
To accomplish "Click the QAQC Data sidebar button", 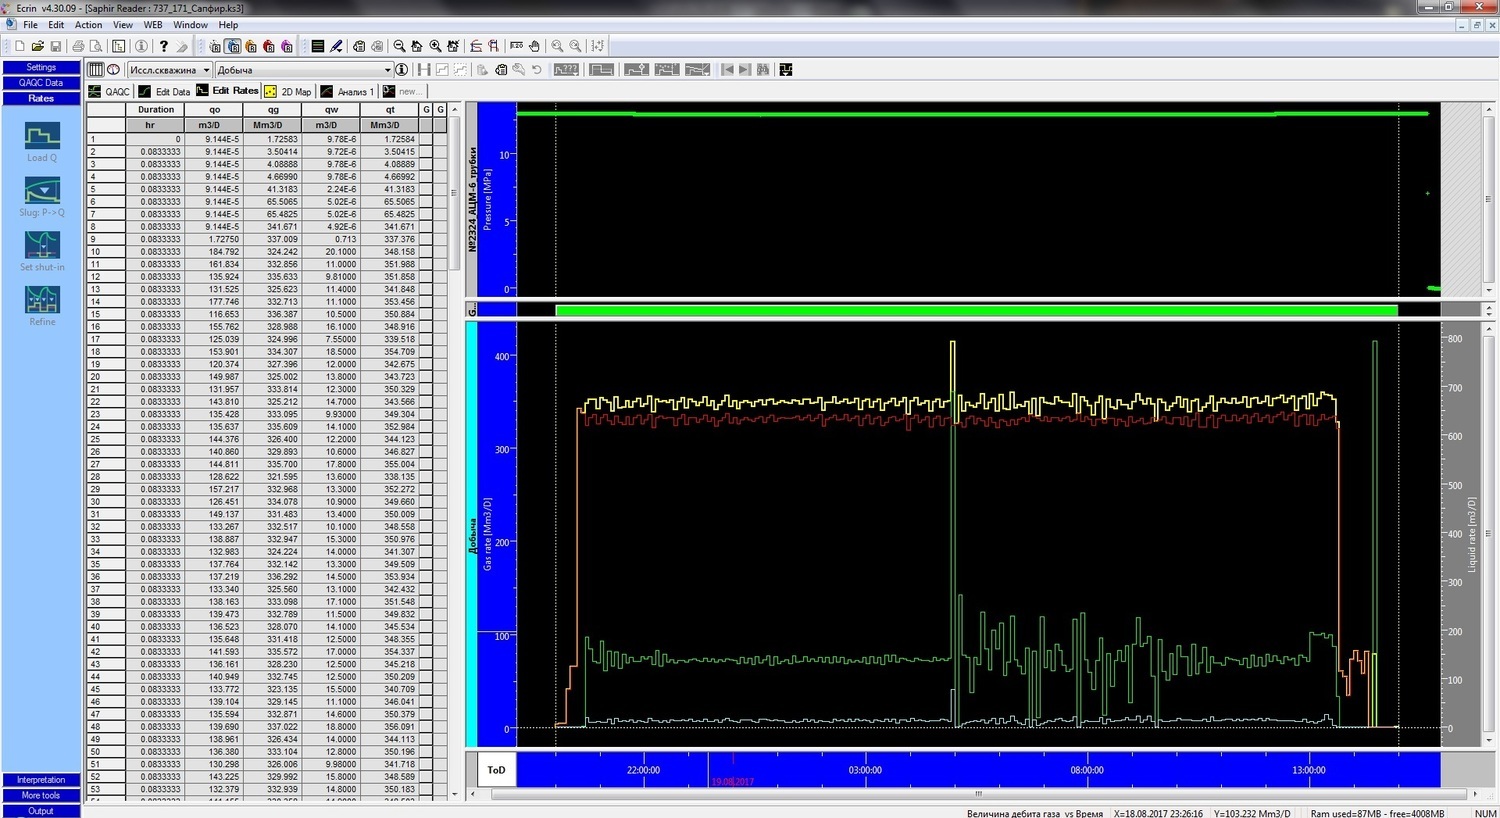I will (41, 83).
